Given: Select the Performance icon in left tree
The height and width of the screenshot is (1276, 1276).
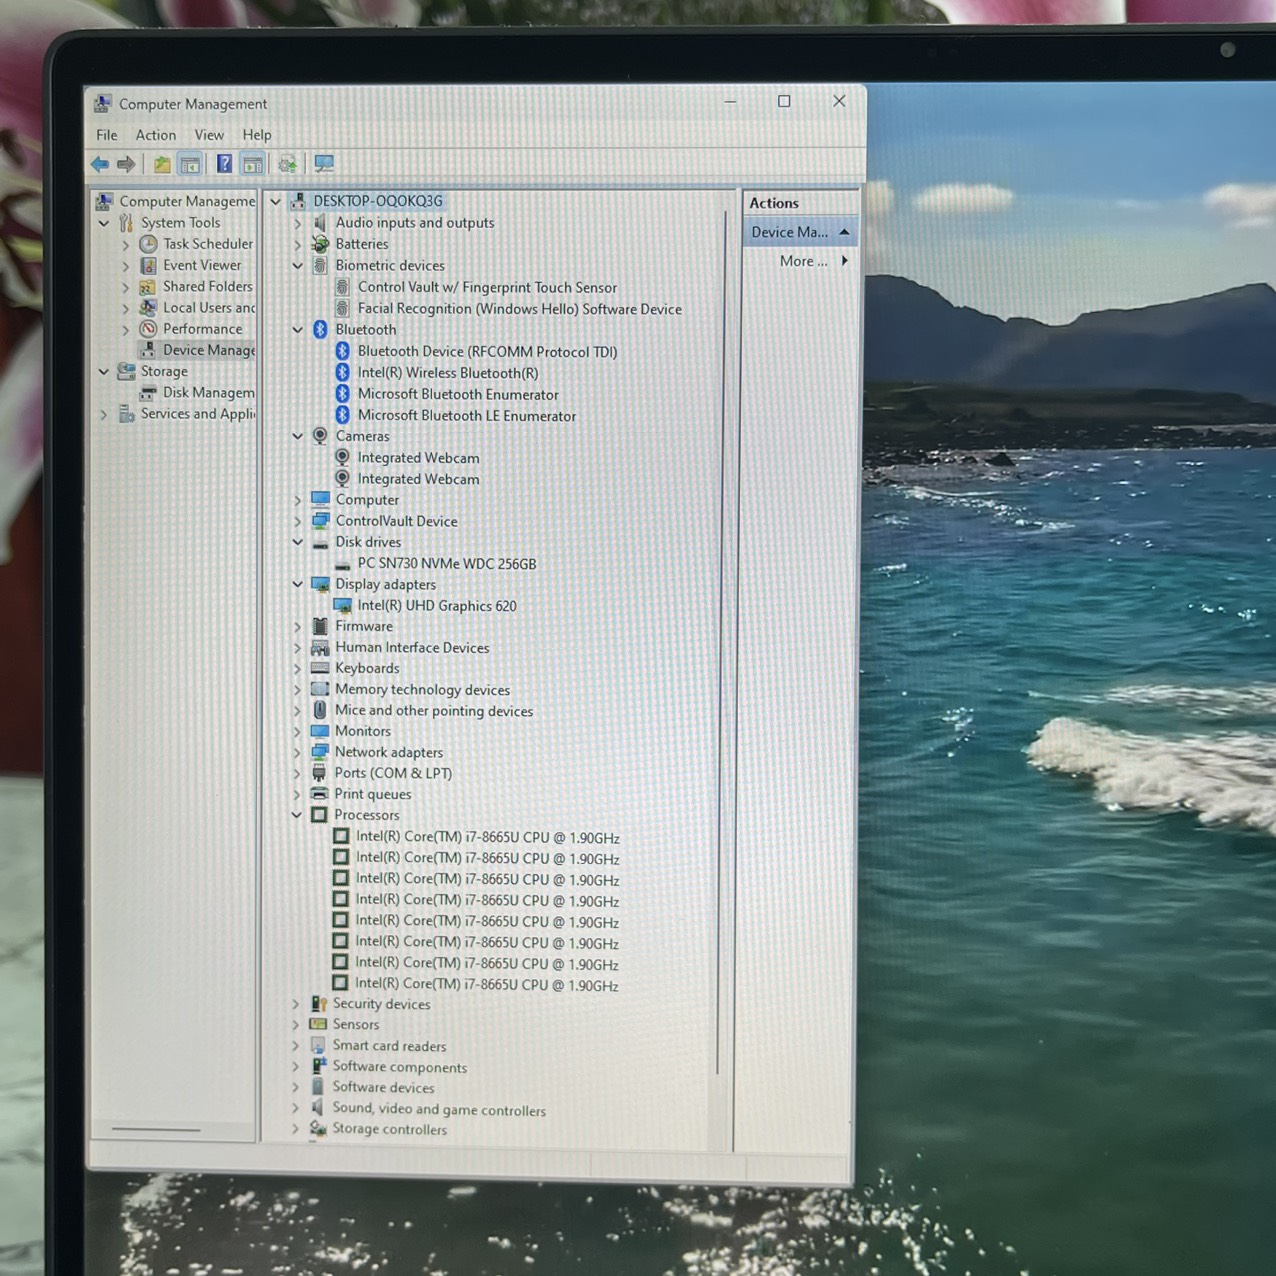Looking at the screenshot, I should point(148,329).
